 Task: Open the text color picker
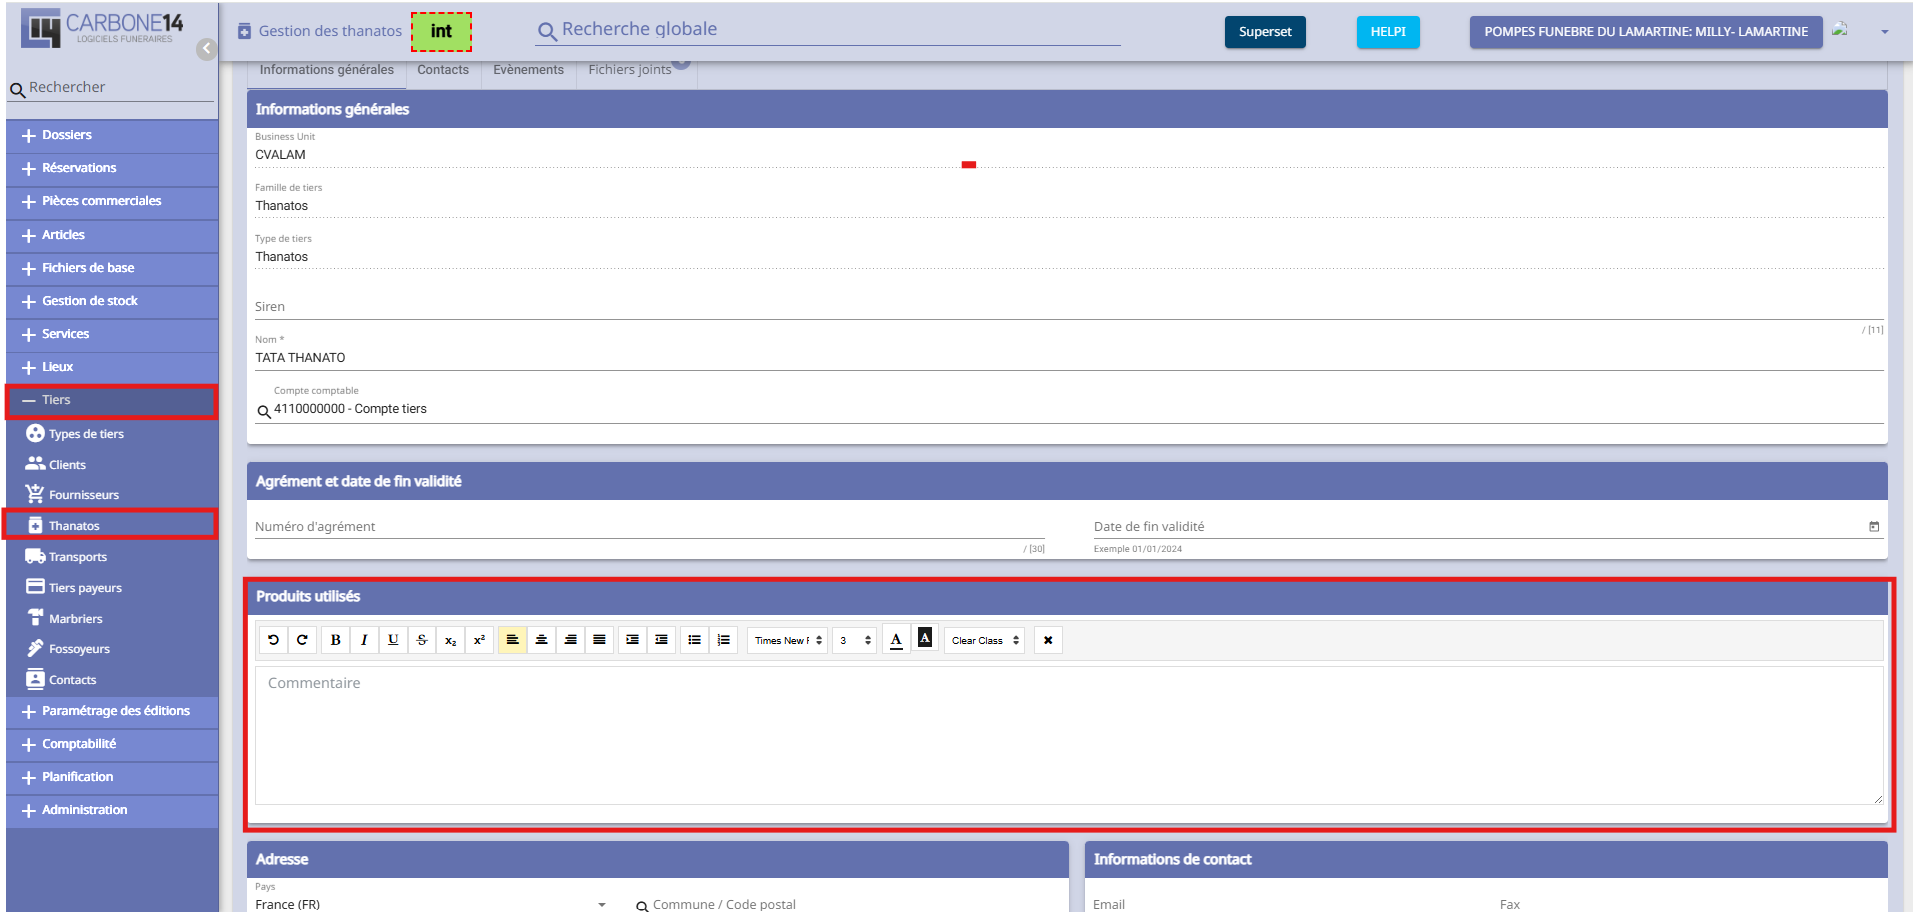tap(896, 640)
